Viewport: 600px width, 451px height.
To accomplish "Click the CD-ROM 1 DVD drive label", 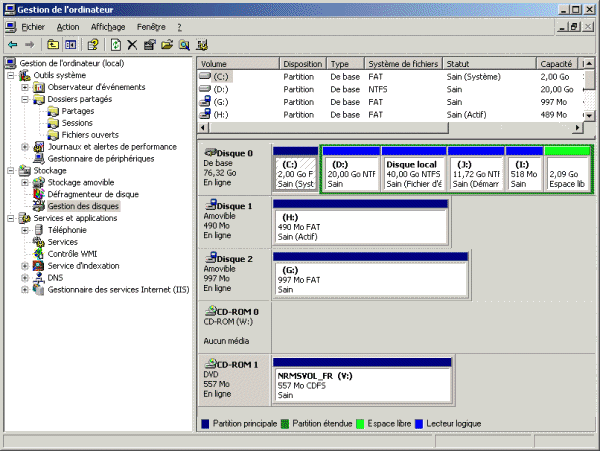I will pos(238,364).
